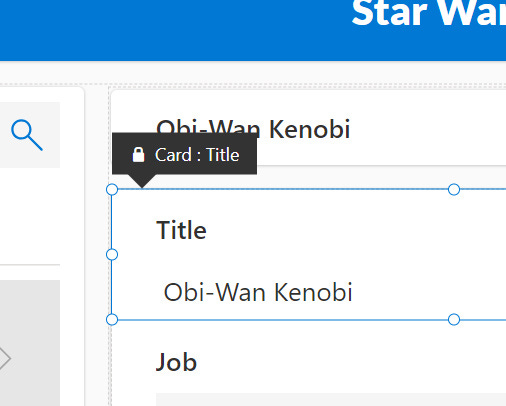Click the blank white gallery panel area
This screenshot has height=406, width=506.
coord(30,217)
